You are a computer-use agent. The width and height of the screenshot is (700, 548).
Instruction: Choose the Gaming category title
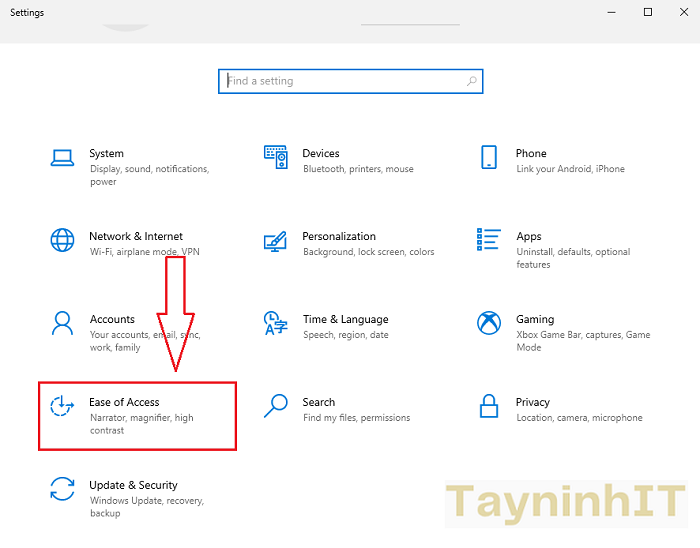pos(535,319)
